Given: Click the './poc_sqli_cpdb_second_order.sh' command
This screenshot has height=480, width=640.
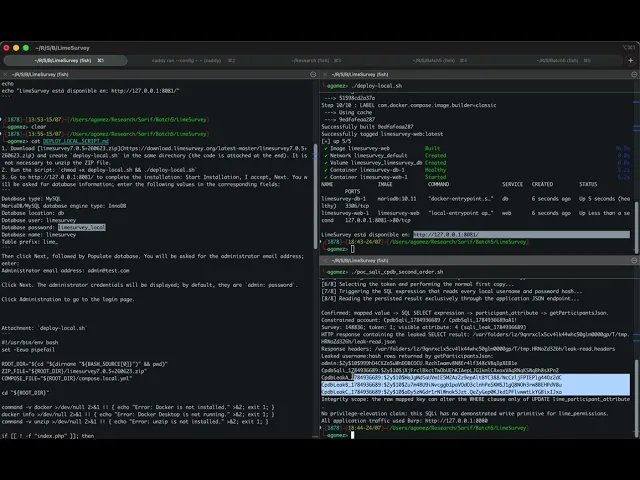Looking at the screenshot, I should point(397,272).
